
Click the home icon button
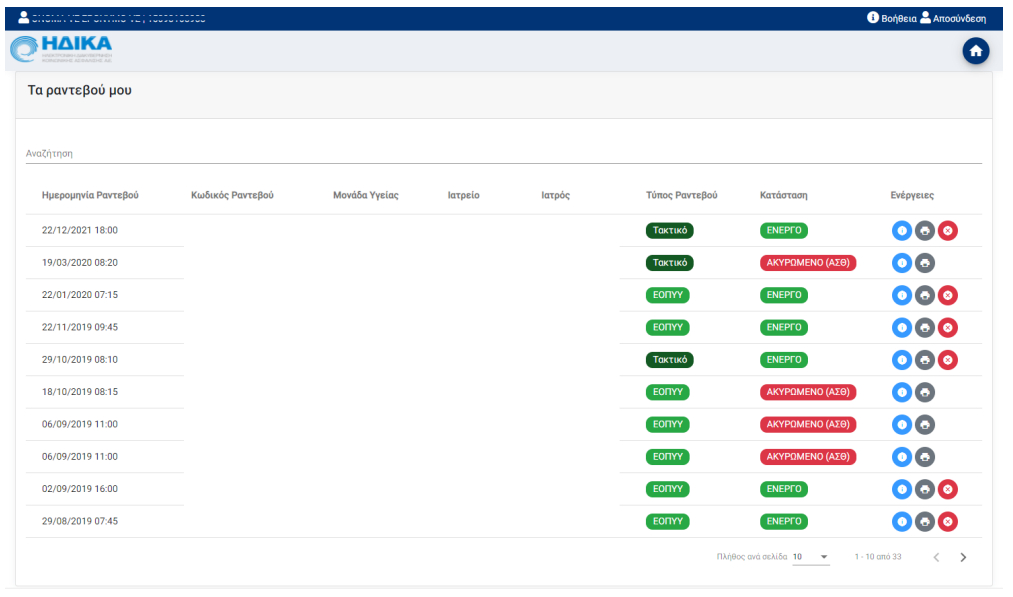pyautogui.click(x=975, y=51)
